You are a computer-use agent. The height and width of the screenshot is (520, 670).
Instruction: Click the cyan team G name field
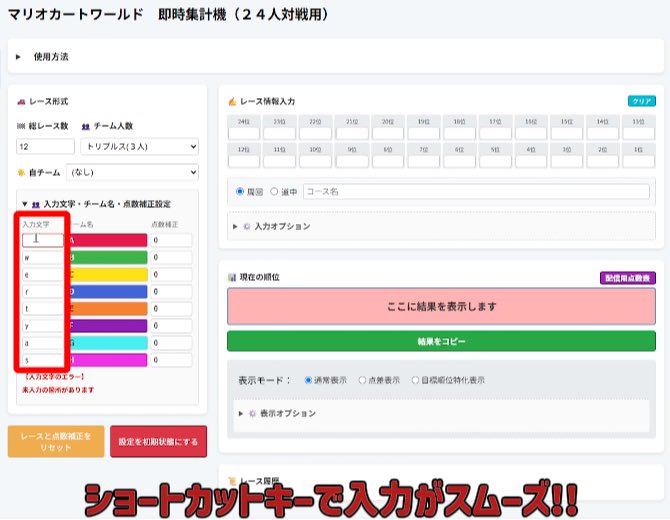108,343
